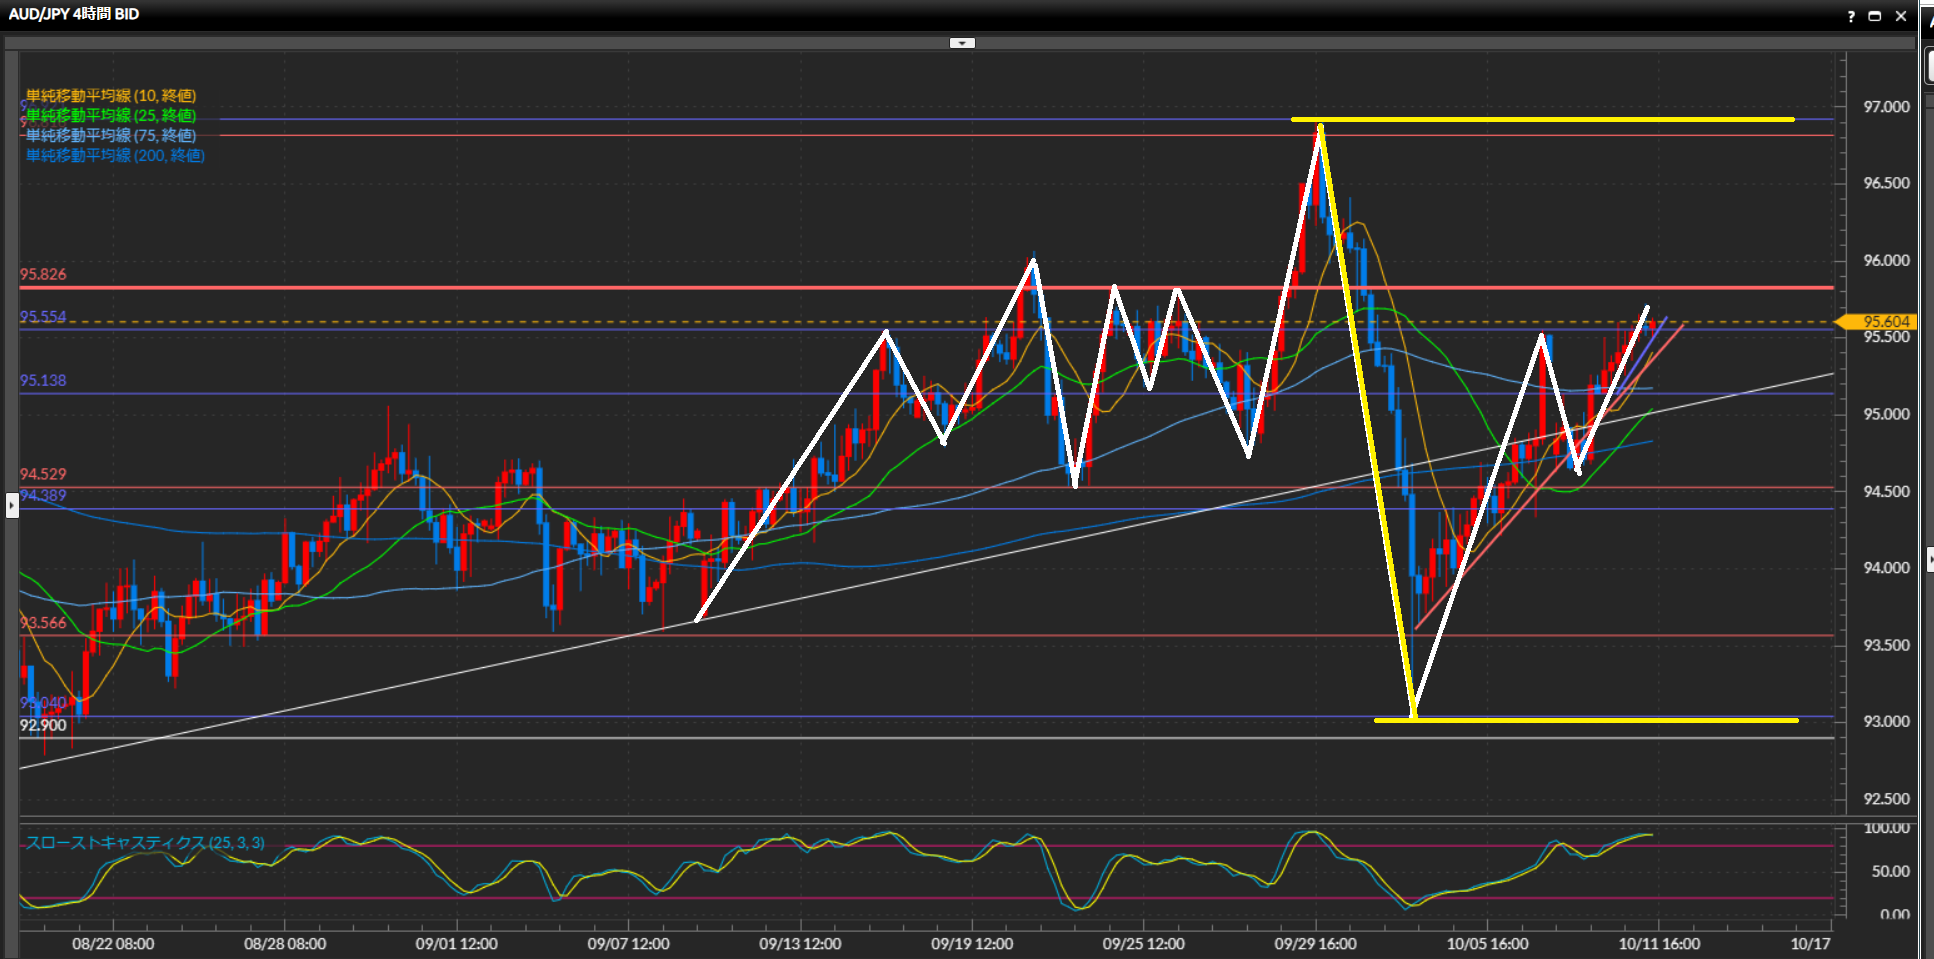The image size is (1934, 959).
Task: Close the AUD/JPY chart window
Action: pyautogui.click(x=1901, y=16)
